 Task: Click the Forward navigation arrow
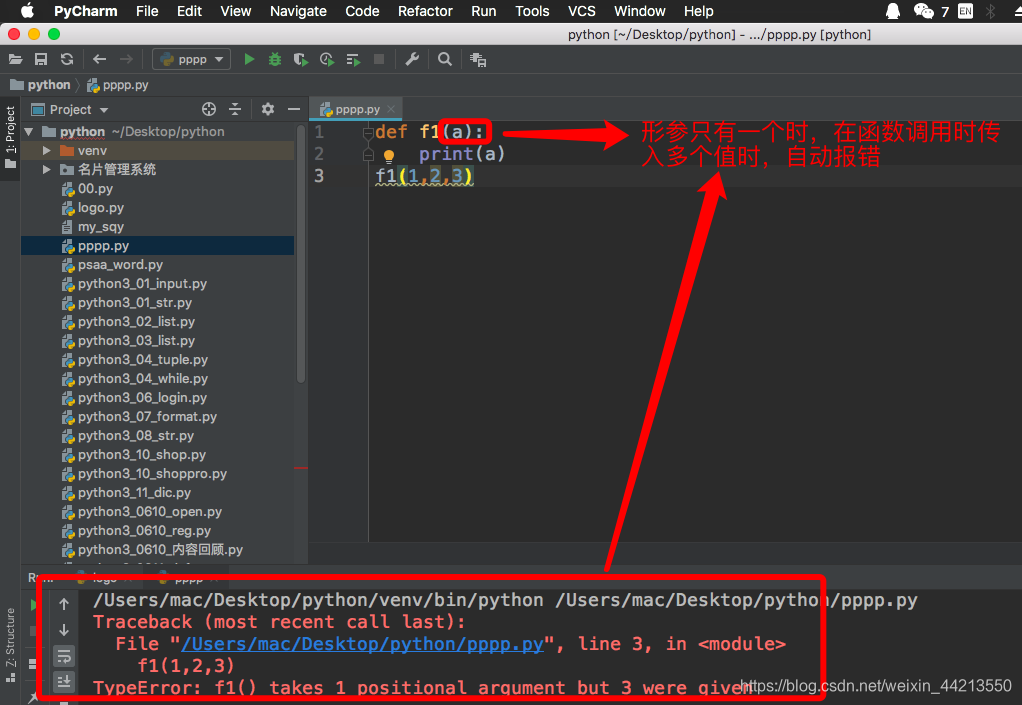click(126, 59)
